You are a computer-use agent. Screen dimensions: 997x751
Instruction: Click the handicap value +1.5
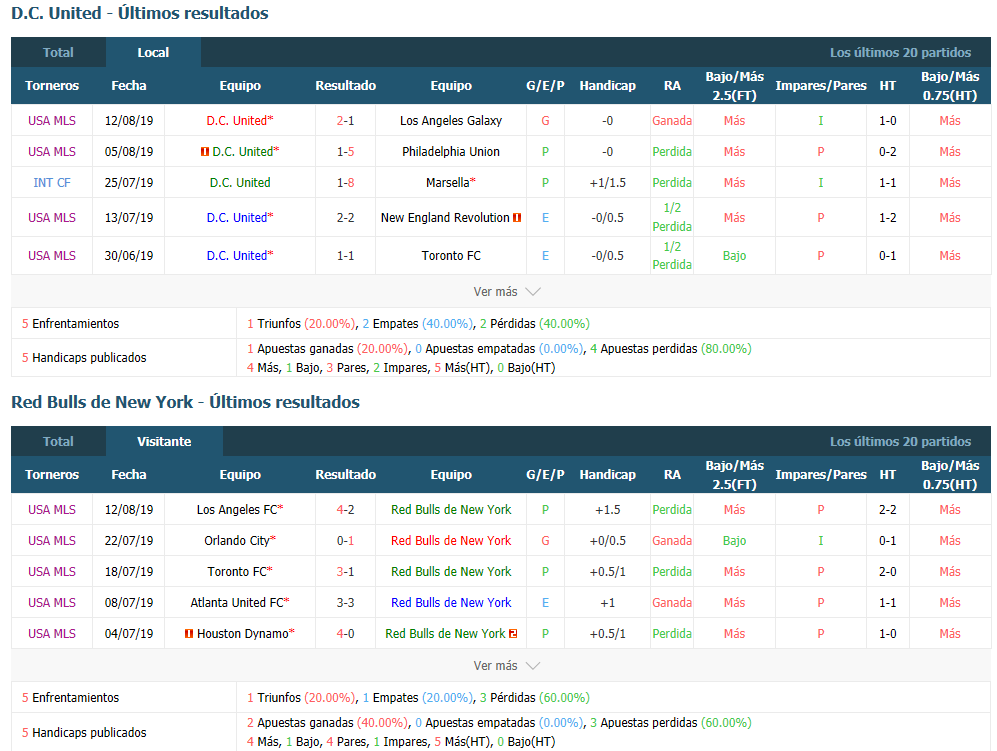tap(607, 510)
